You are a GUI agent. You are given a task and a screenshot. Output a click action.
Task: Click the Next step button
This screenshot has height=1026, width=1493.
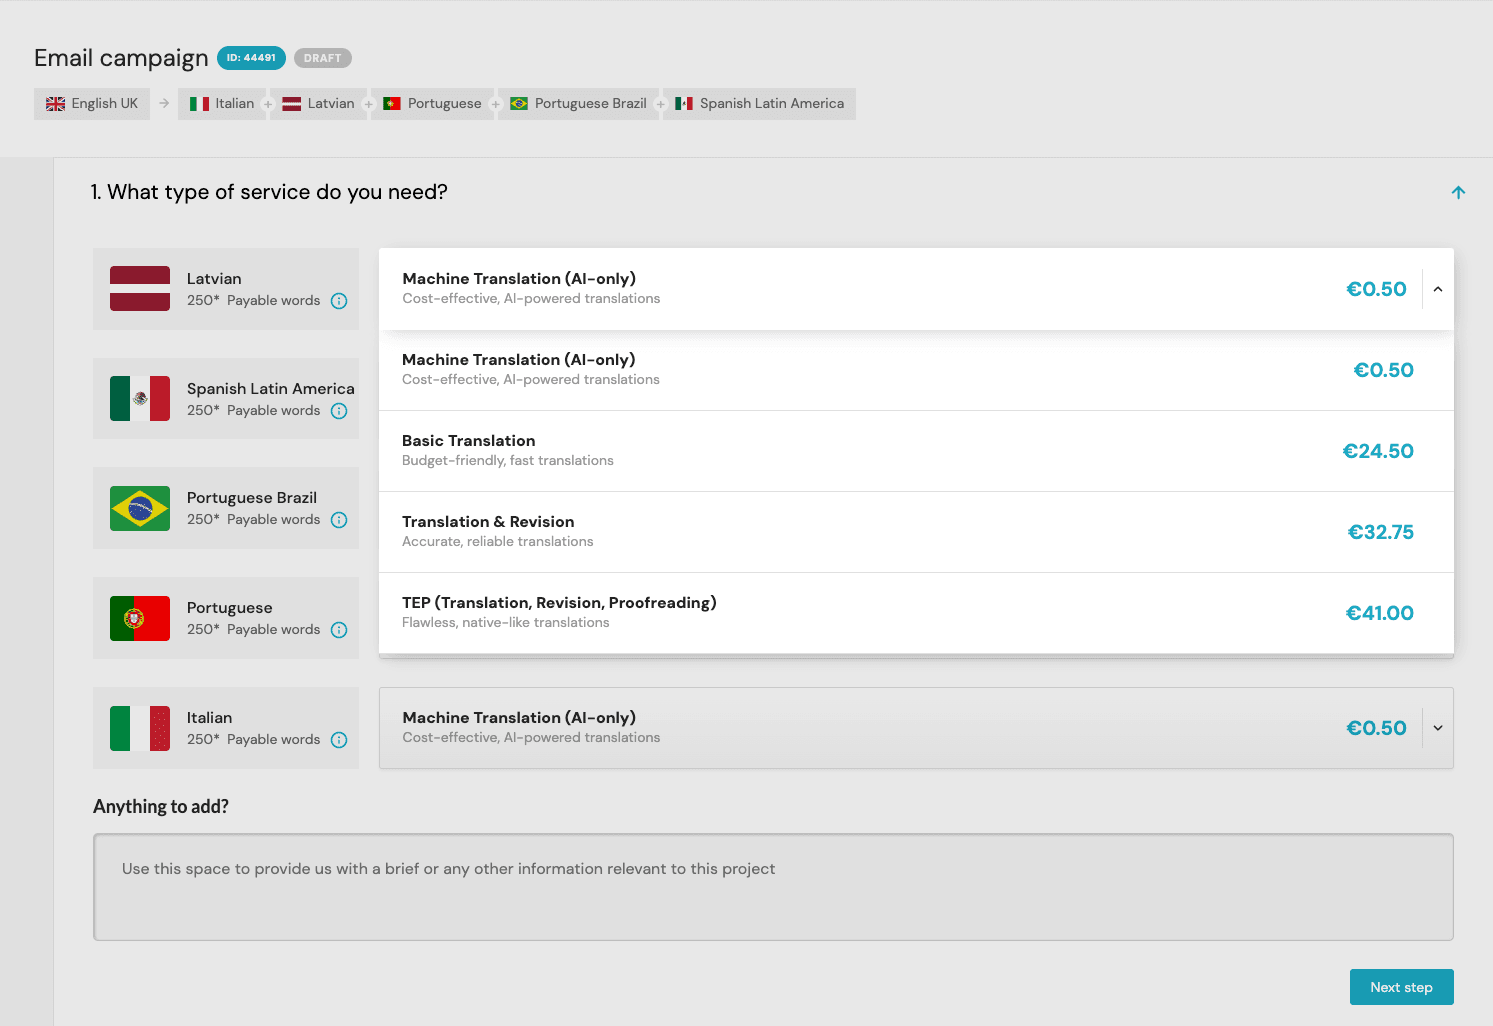[x=1401, y=987]
